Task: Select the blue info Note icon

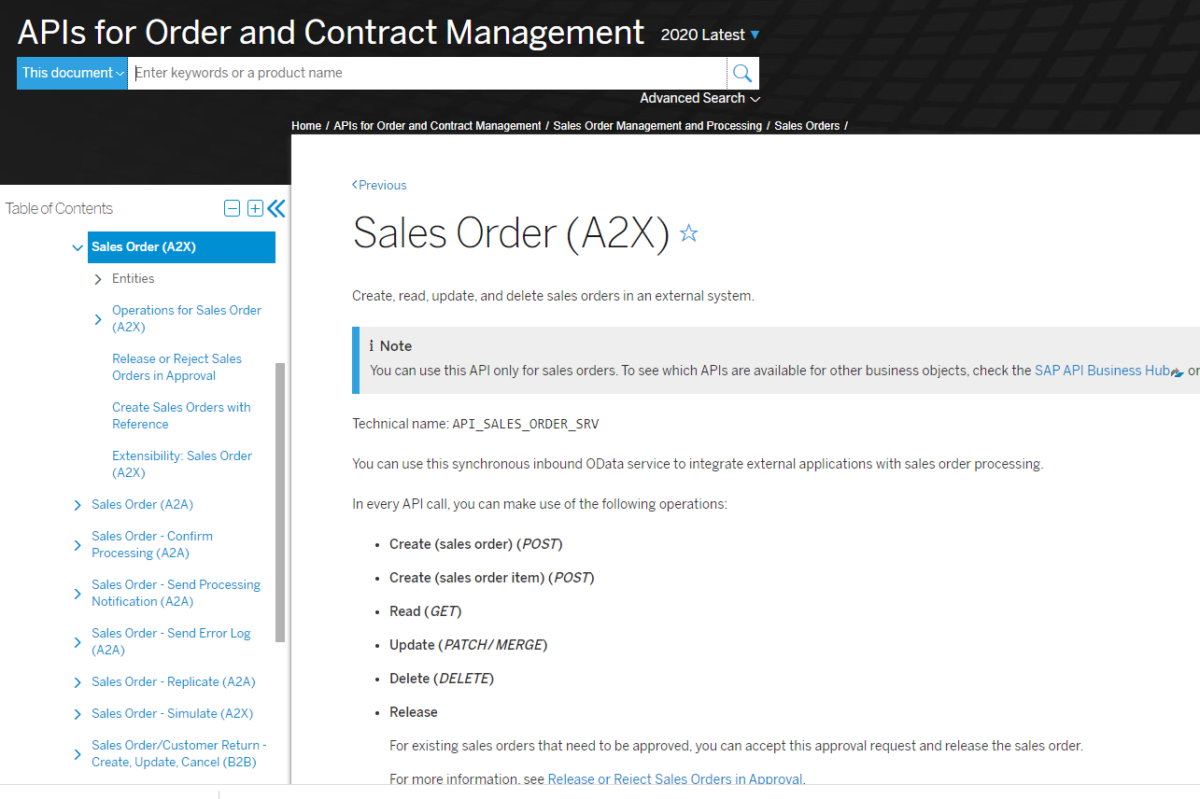Action: point(374,345)
